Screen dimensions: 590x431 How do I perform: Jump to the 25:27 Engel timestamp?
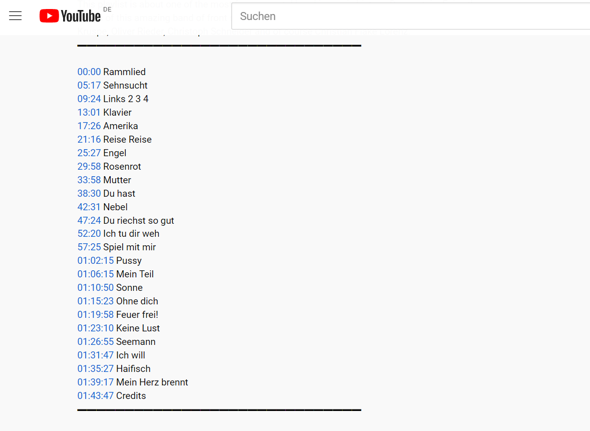89,153
